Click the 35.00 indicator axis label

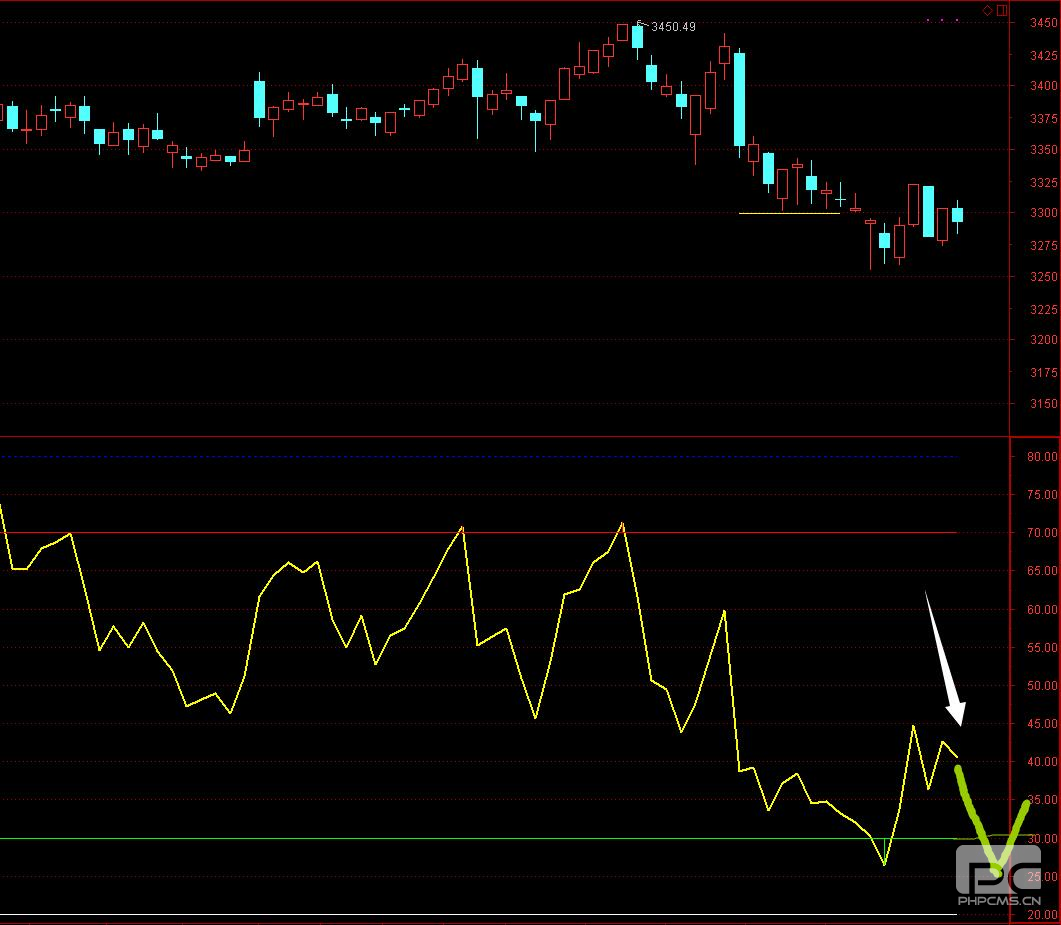coord(1042,799)
